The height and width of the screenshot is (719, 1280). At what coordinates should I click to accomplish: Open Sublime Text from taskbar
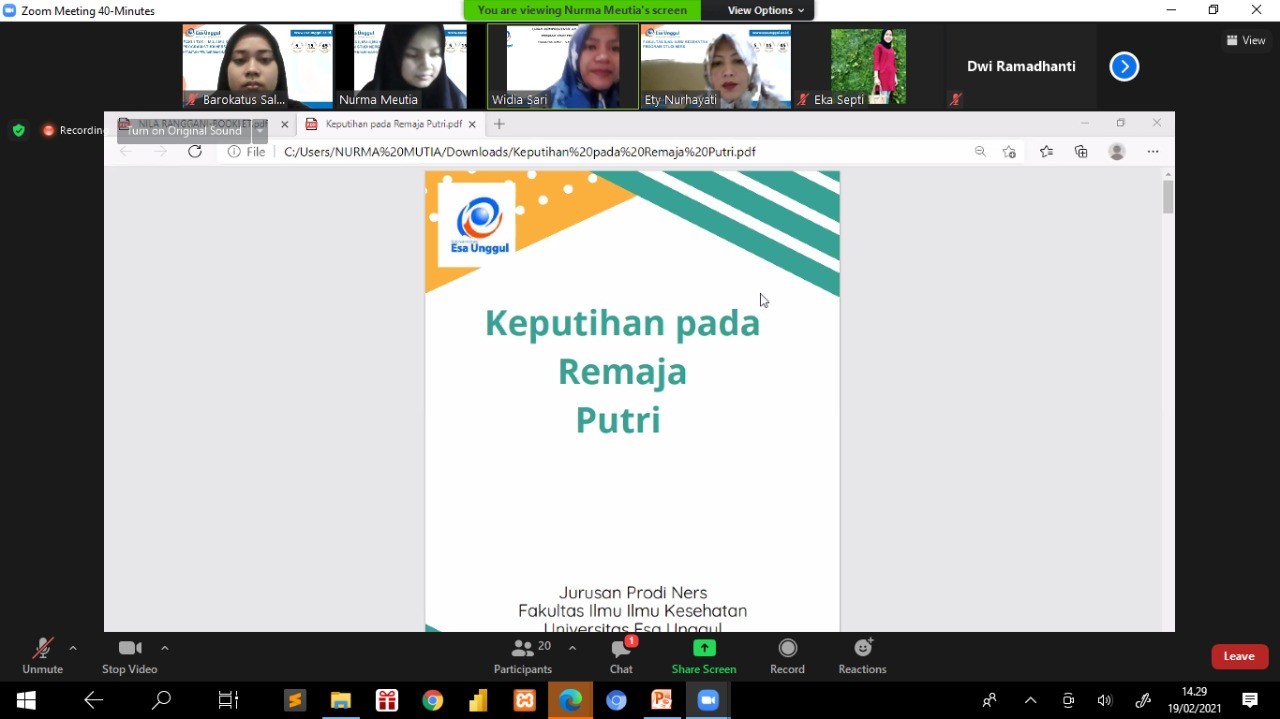click(x=294, y=700)
